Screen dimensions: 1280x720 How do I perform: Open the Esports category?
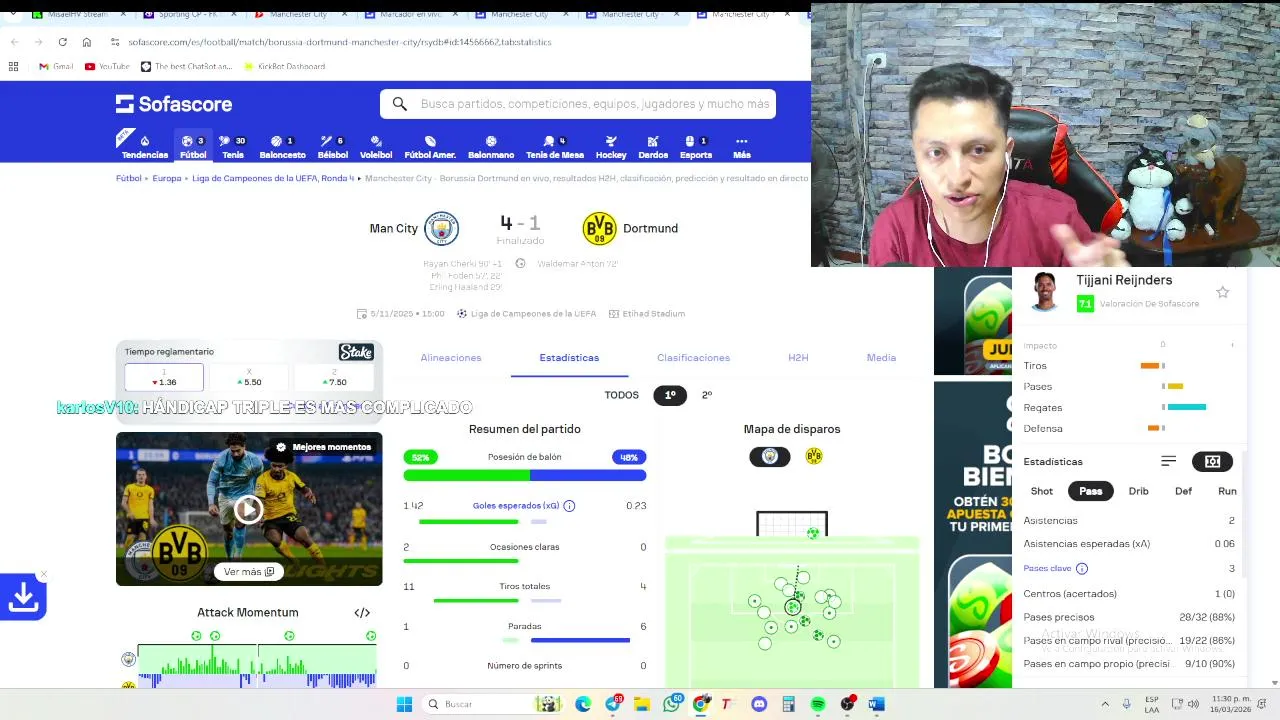[696, 147]
